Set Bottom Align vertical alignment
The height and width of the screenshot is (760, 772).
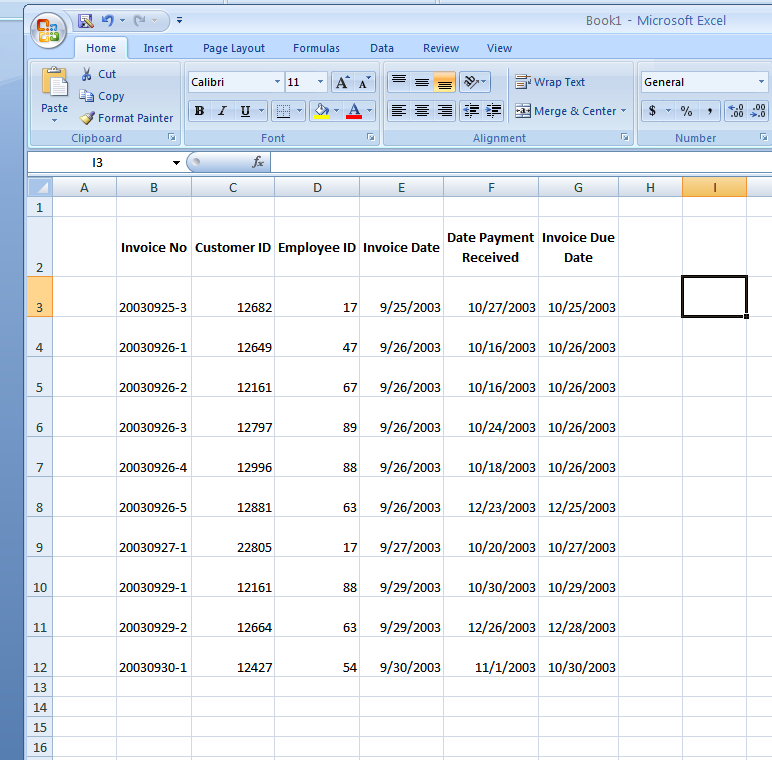tap(445, 82)
